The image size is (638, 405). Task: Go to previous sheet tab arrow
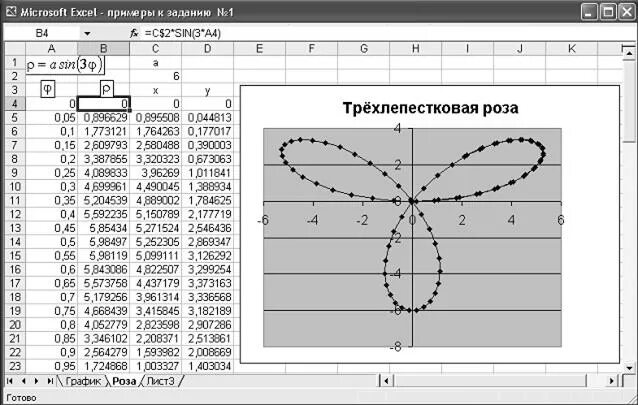point(23,381)
